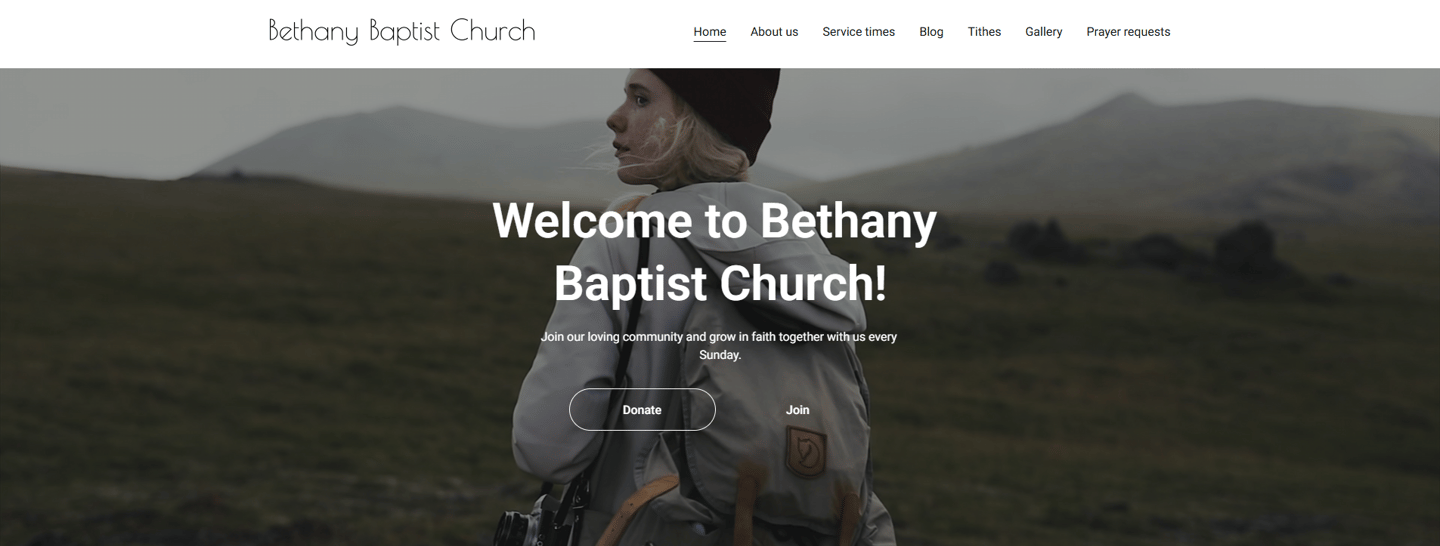Open the About us page
The height and width of the screenshot is (546, 1440).
[x=774, y=32]
